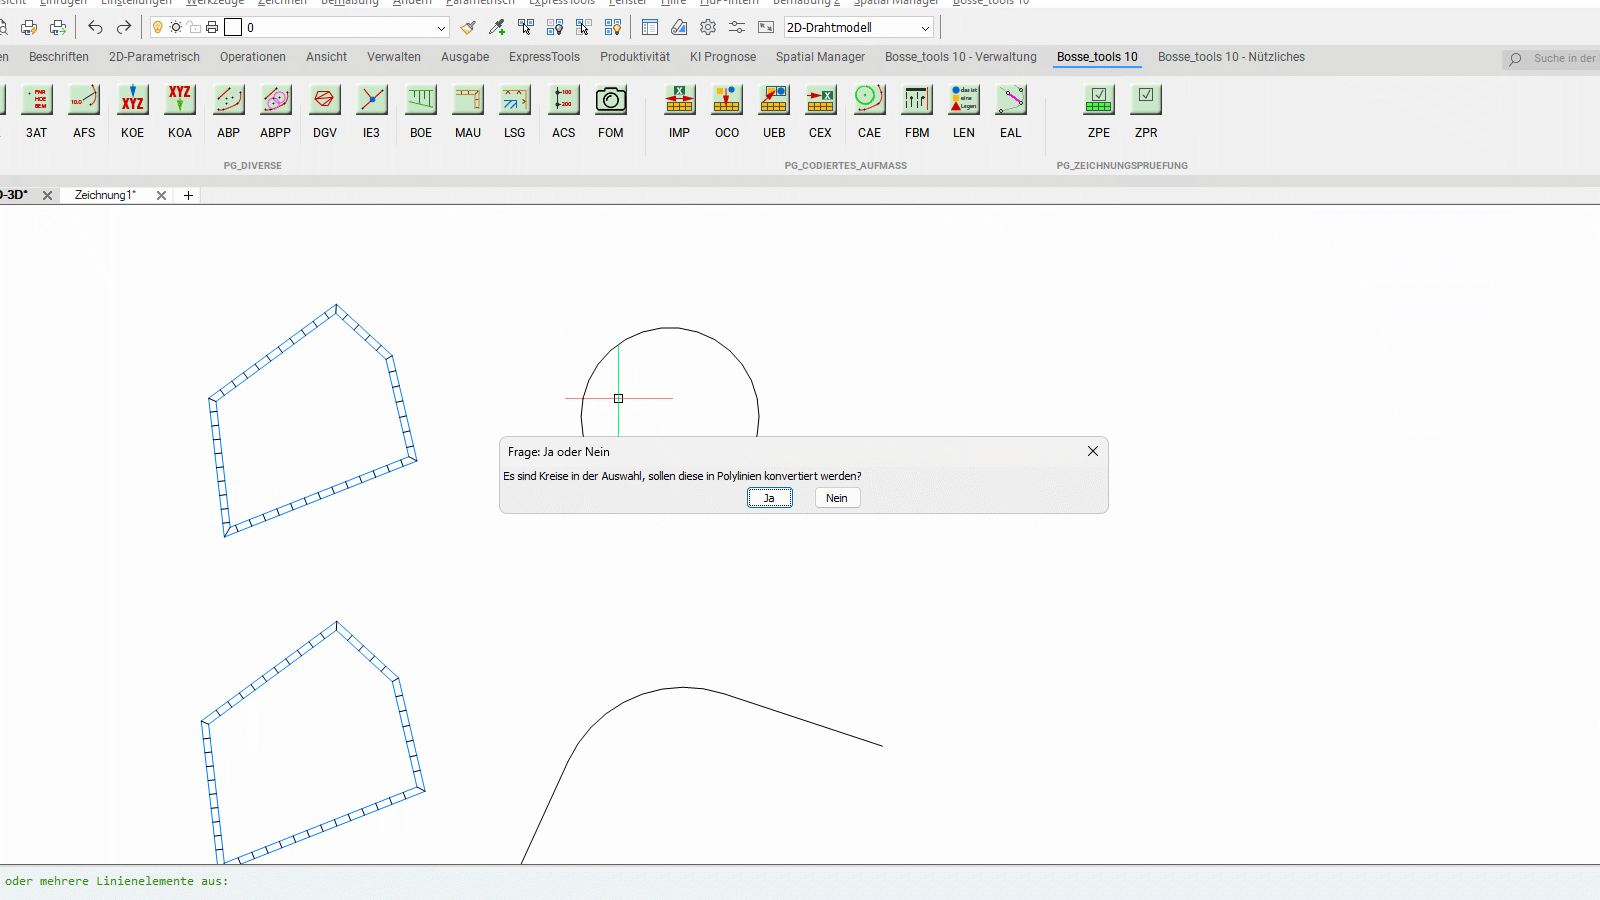Image resolution: width=1600 pixels, height=900 pixels.
Task: Expand the layer list dropdown arrow
Action: 441,28
